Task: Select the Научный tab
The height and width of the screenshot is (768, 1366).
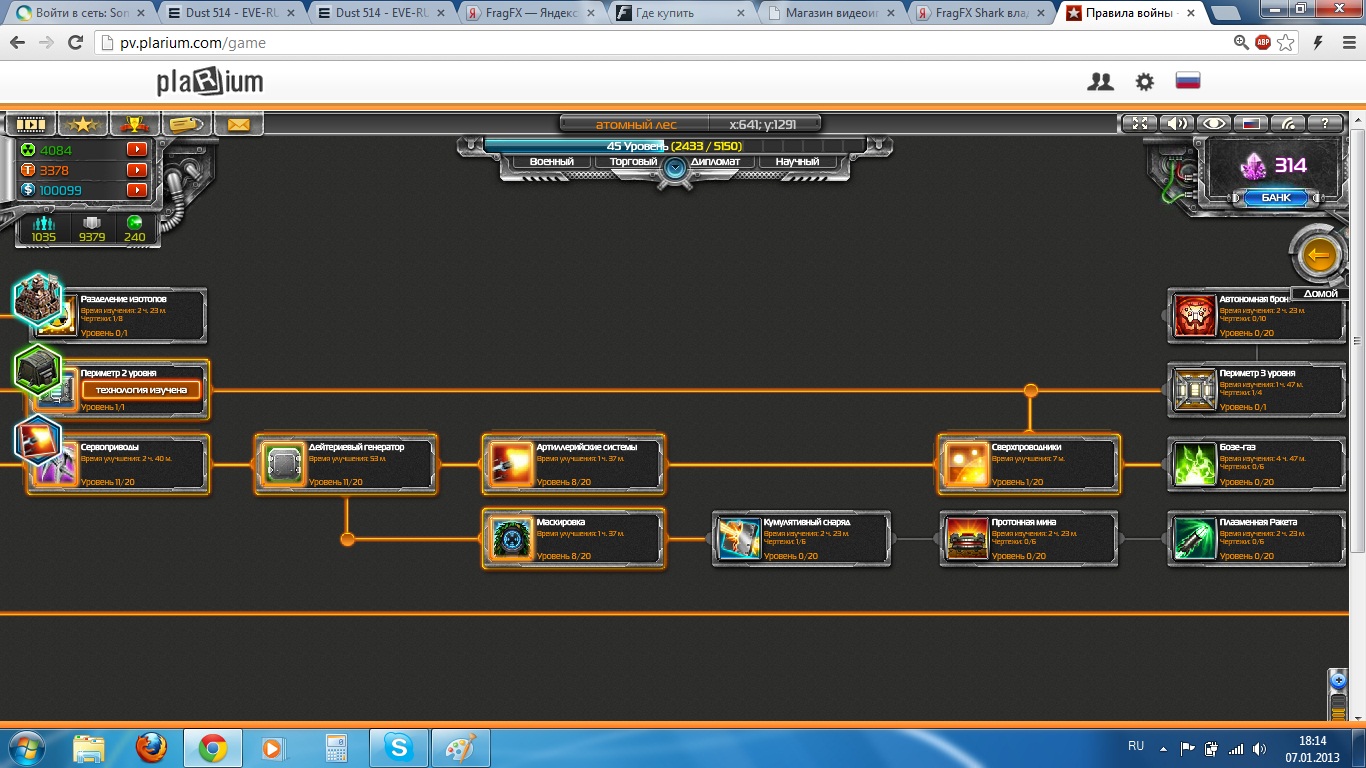Action: pos(797,161)
